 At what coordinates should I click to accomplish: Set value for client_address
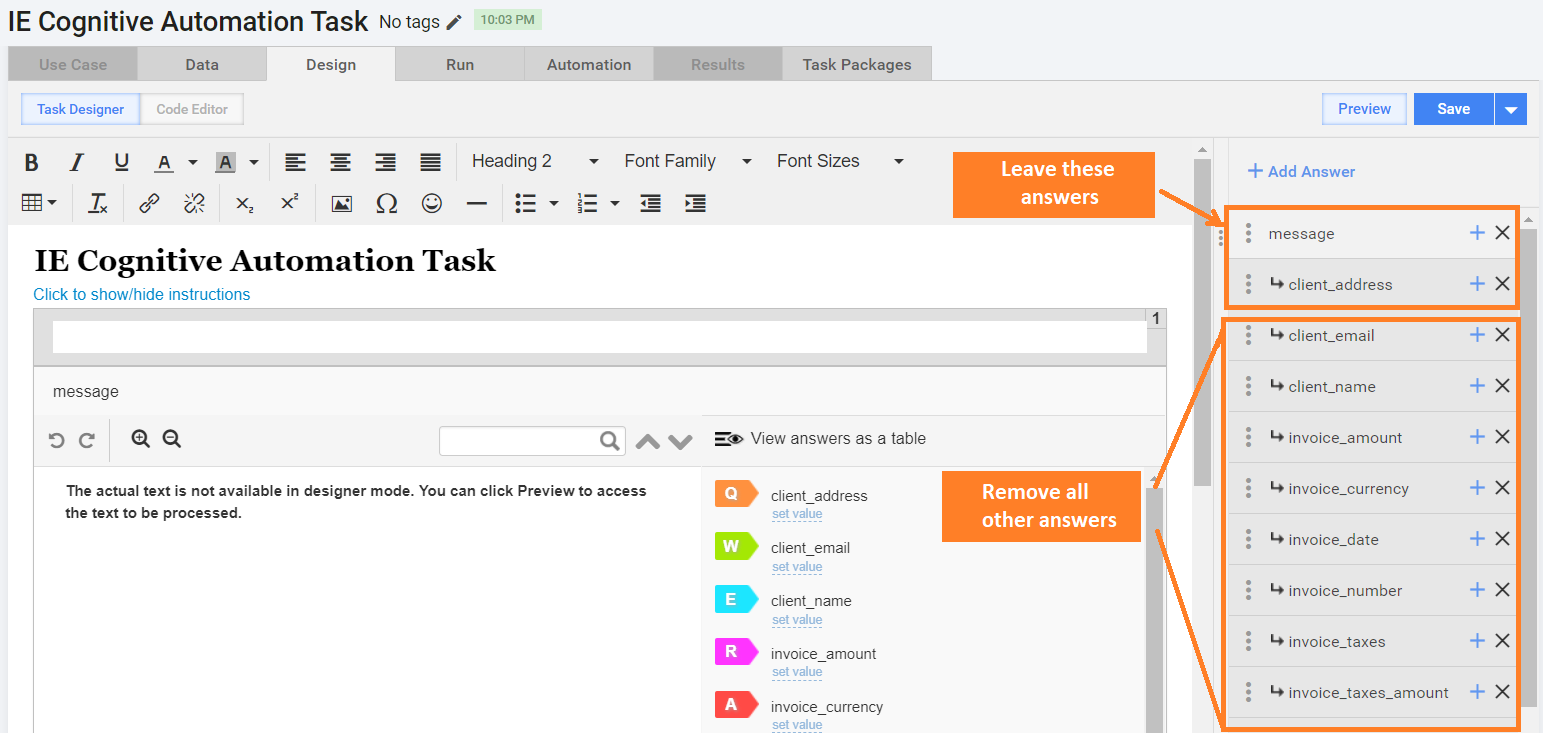point(797,514)
